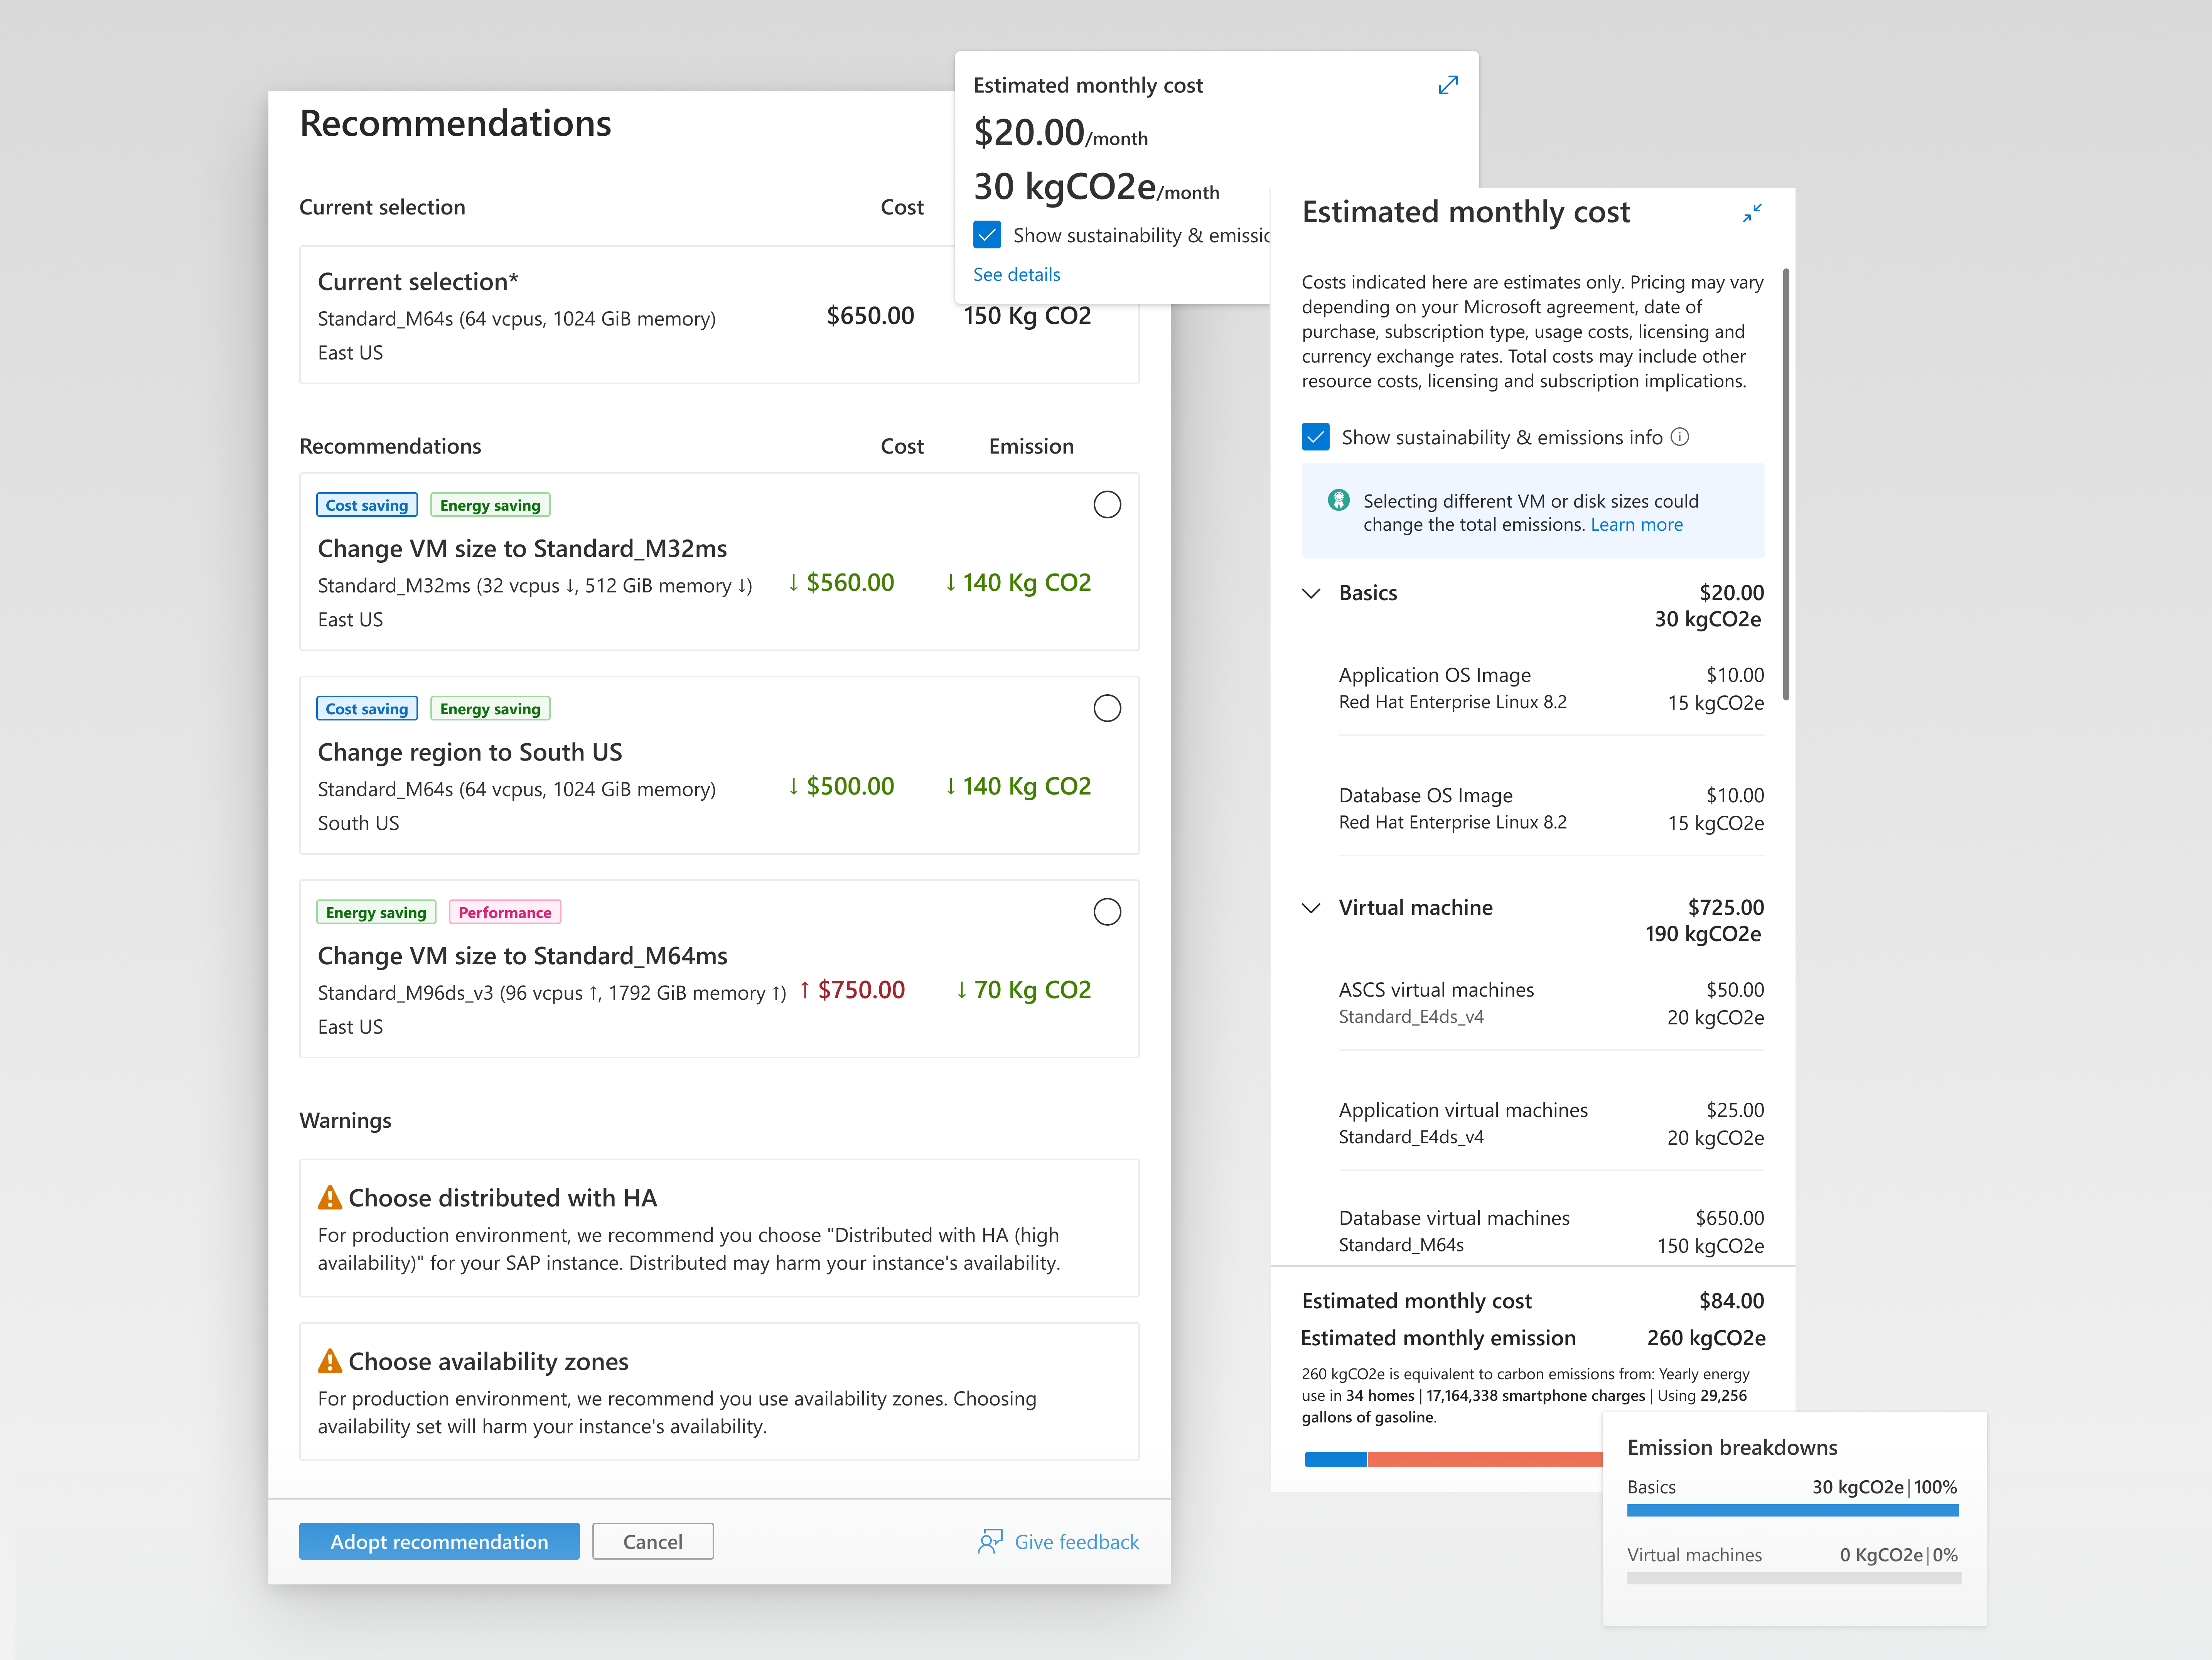Select the Change region to South US radio

1107,708
